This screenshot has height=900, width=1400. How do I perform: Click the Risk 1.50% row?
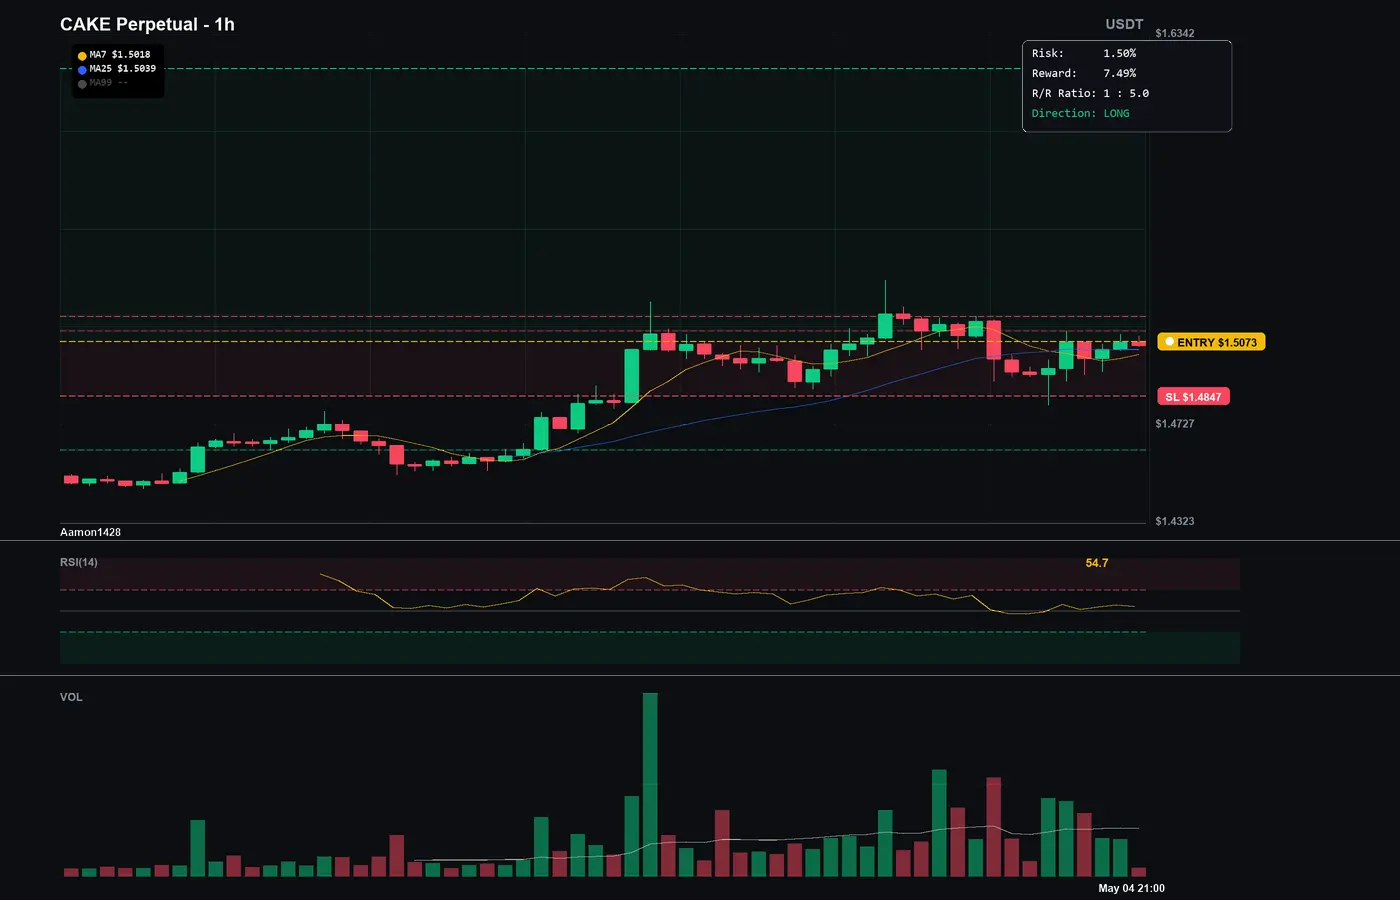1084,53
